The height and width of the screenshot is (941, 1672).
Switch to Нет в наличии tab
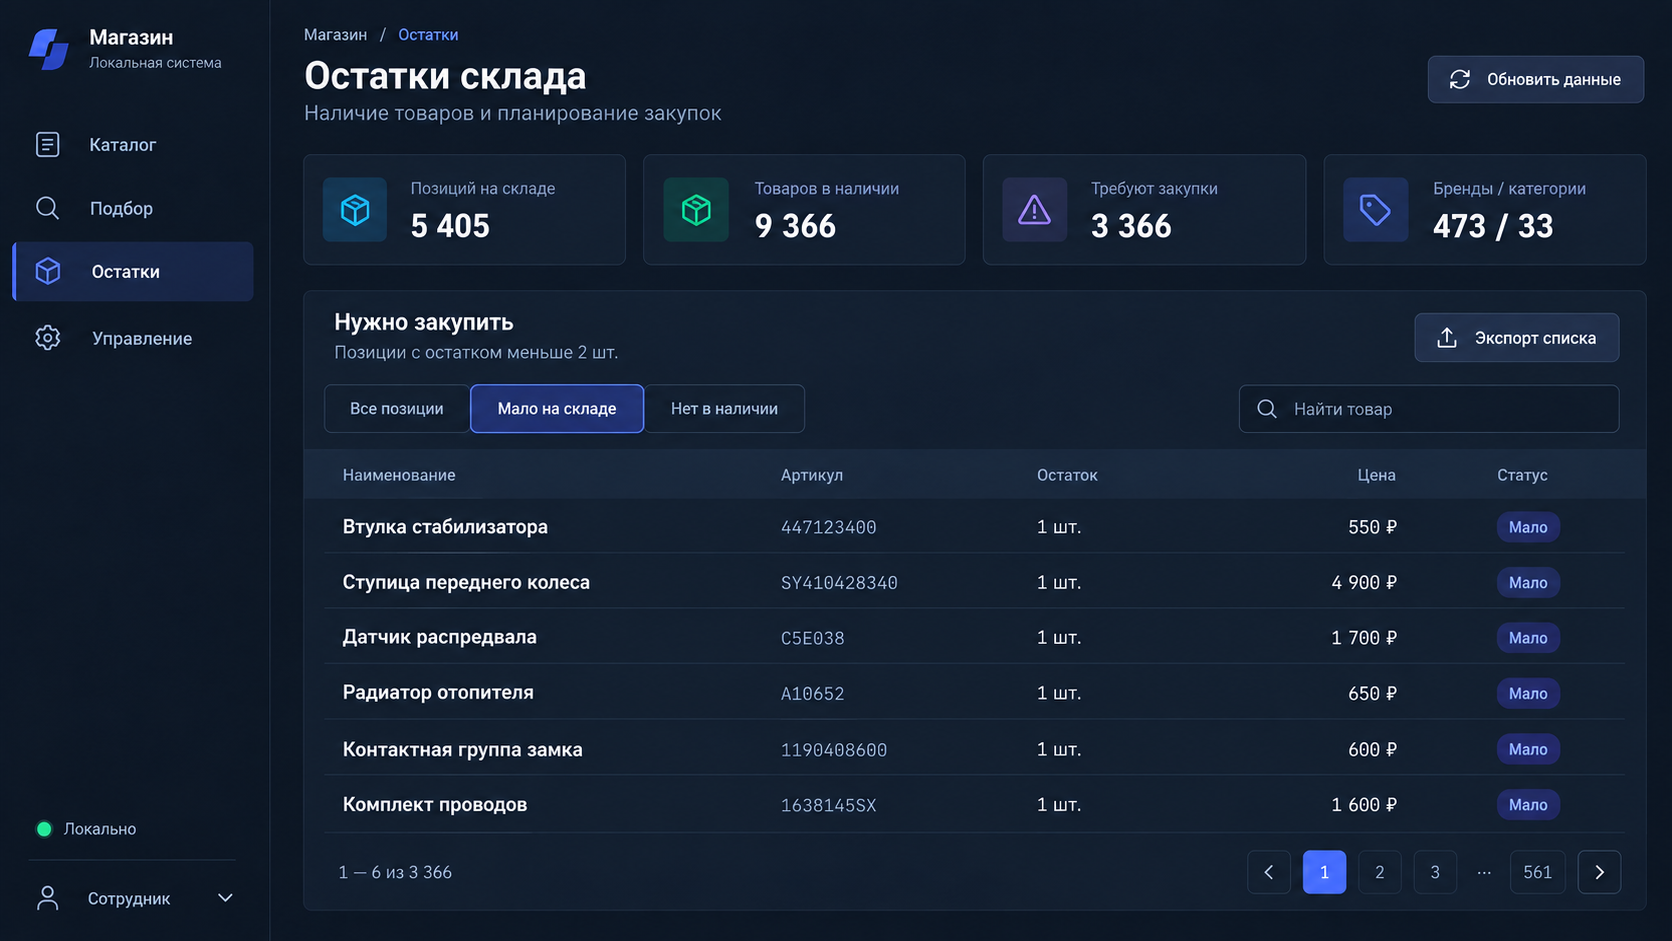[724, 409]
